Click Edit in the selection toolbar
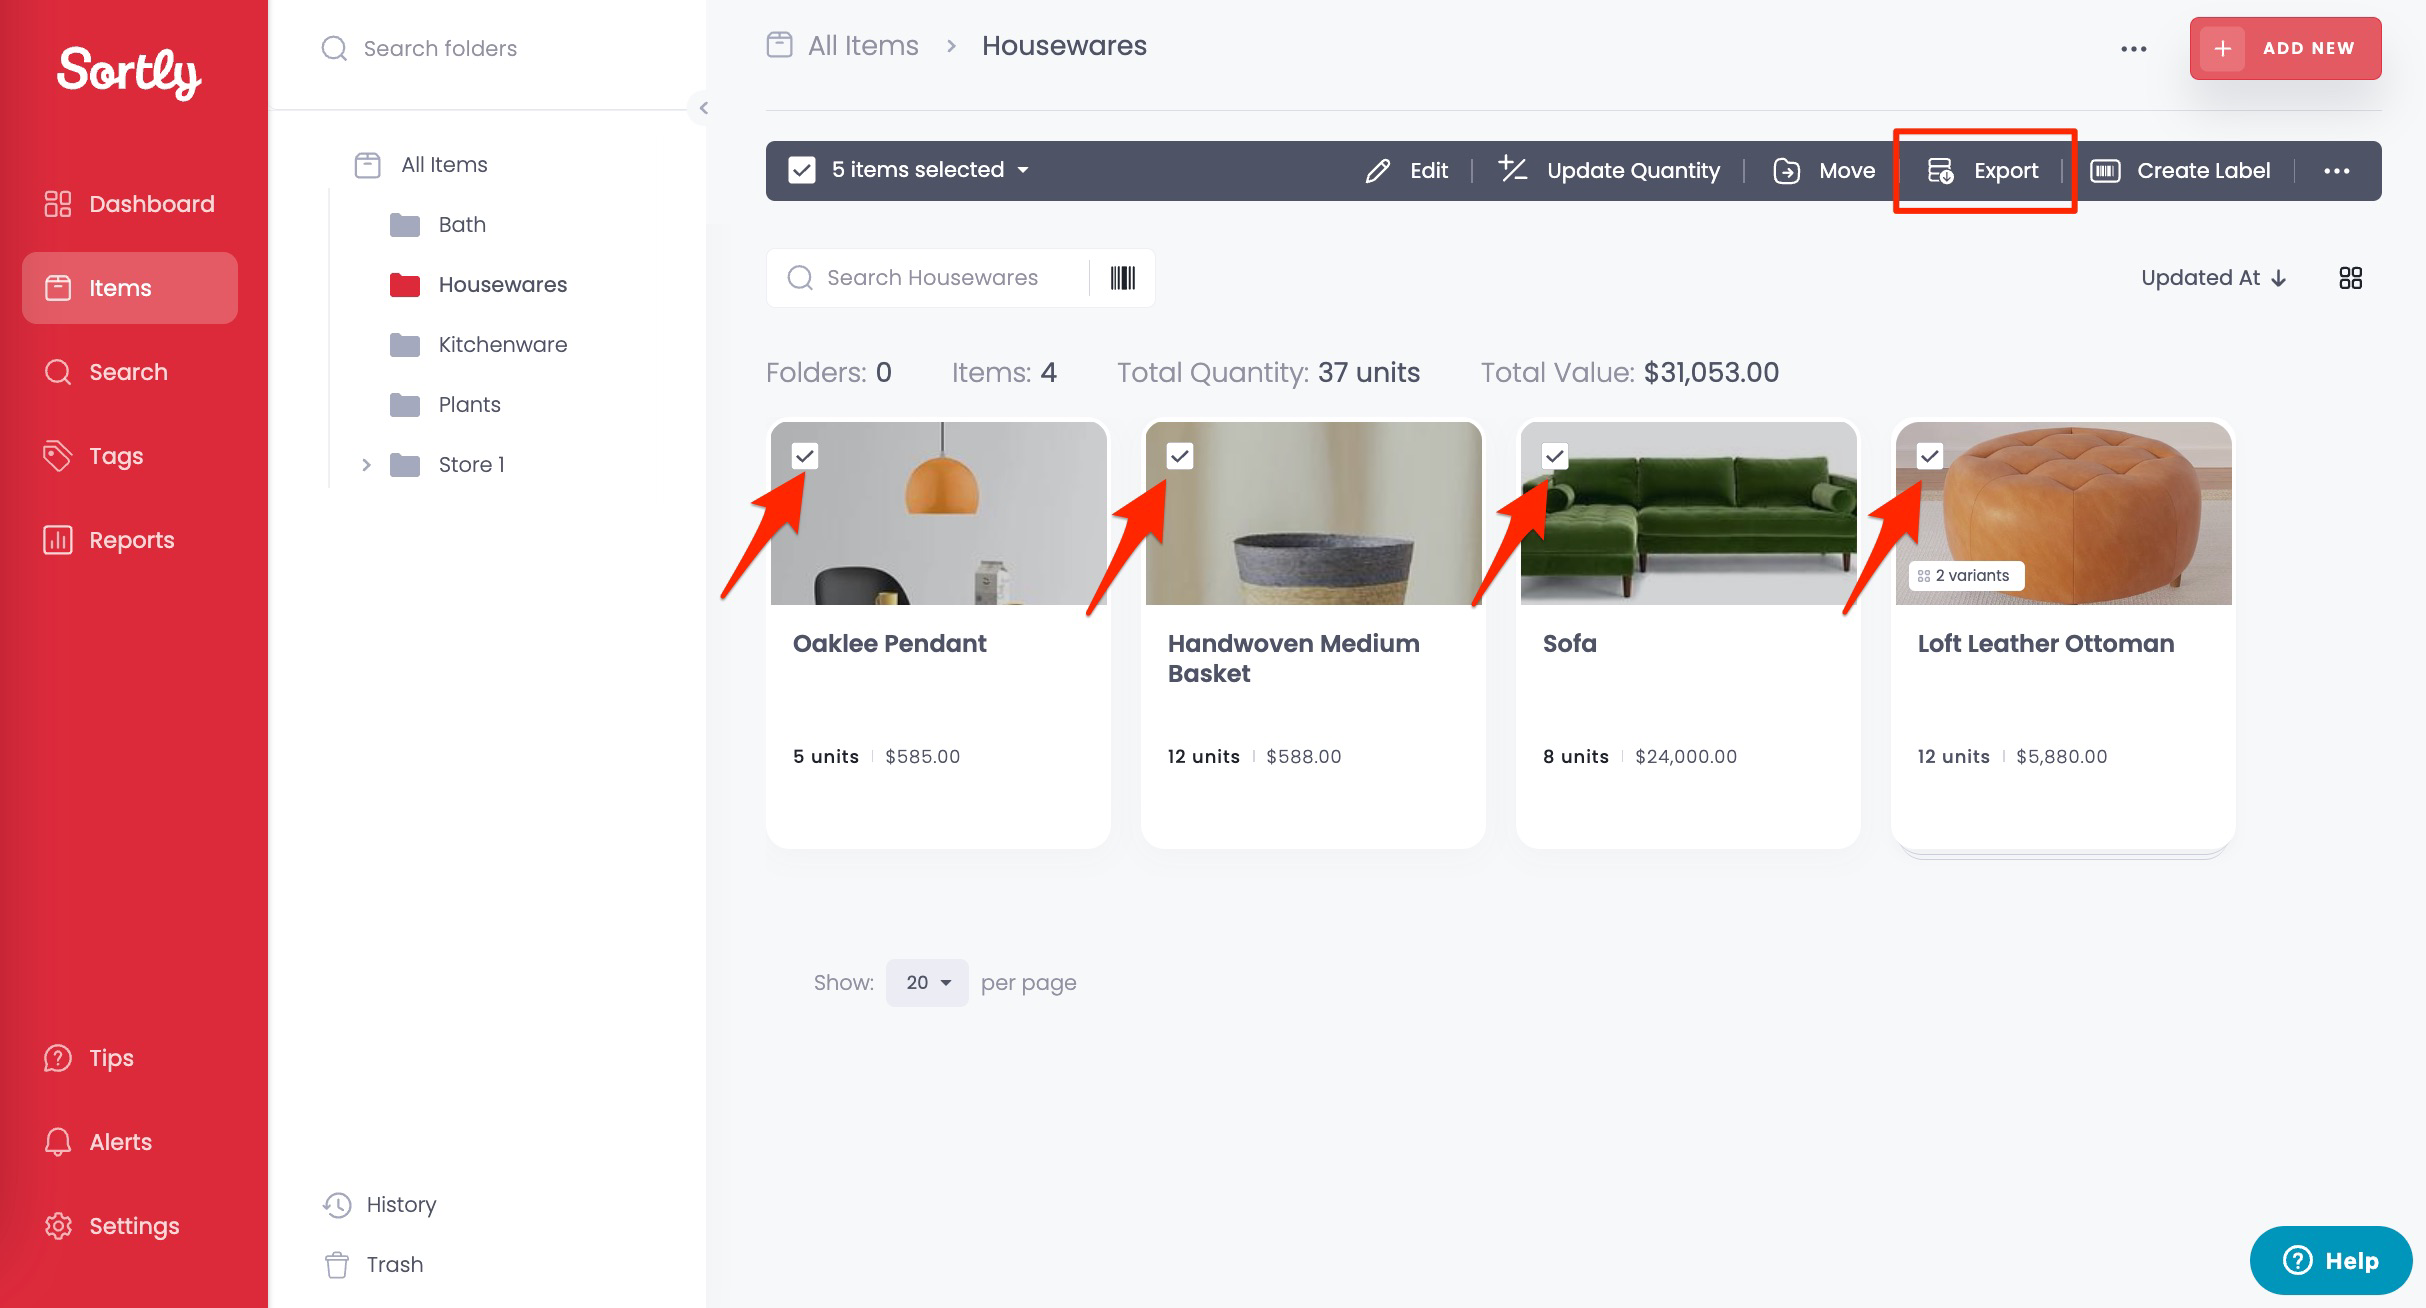 pyautogui.click(x=1407, y=171)
